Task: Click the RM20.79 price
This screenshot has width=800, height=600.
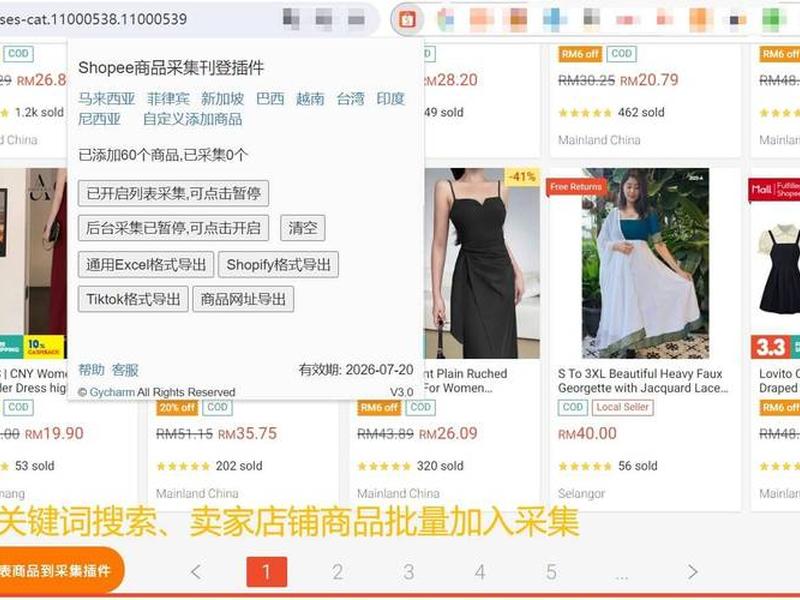Action: coord(649,80)
